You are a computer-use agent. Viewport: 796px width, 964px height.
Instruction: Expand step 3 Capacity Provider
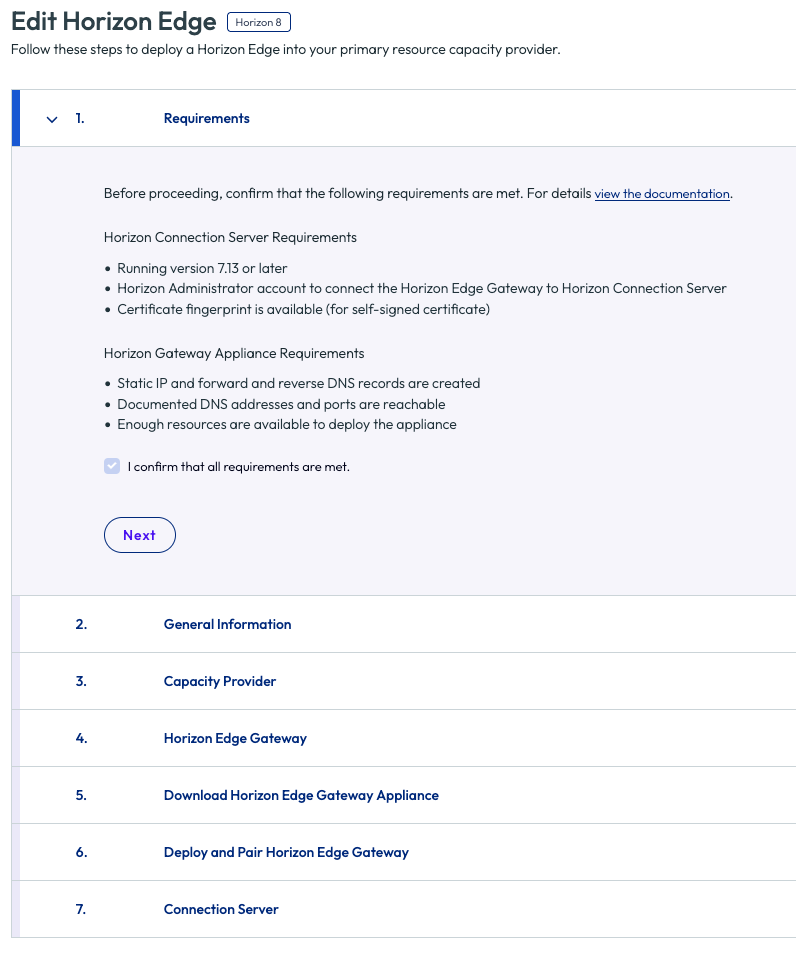[219, 681]
